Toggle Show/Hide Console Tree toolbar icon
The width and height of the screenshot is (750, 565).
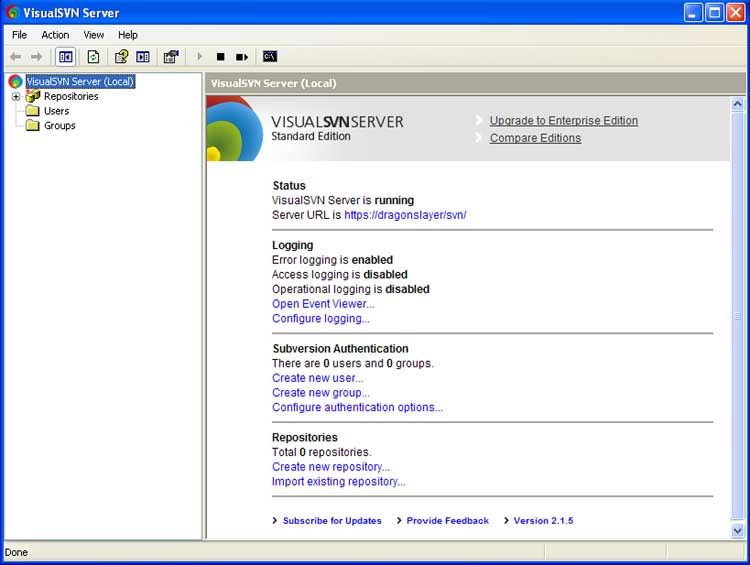pyautogui.click(x=66, y=57)
